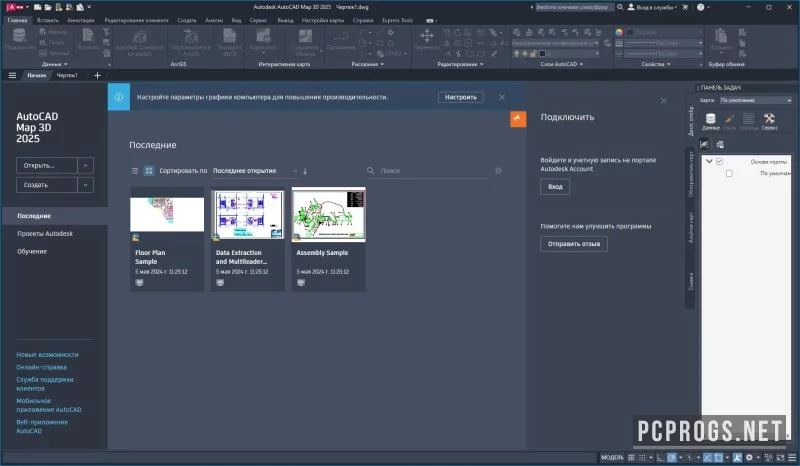This screenshot has height=466, width=800.
Task: Toggle the grid display in status bar
Action: 631,458
